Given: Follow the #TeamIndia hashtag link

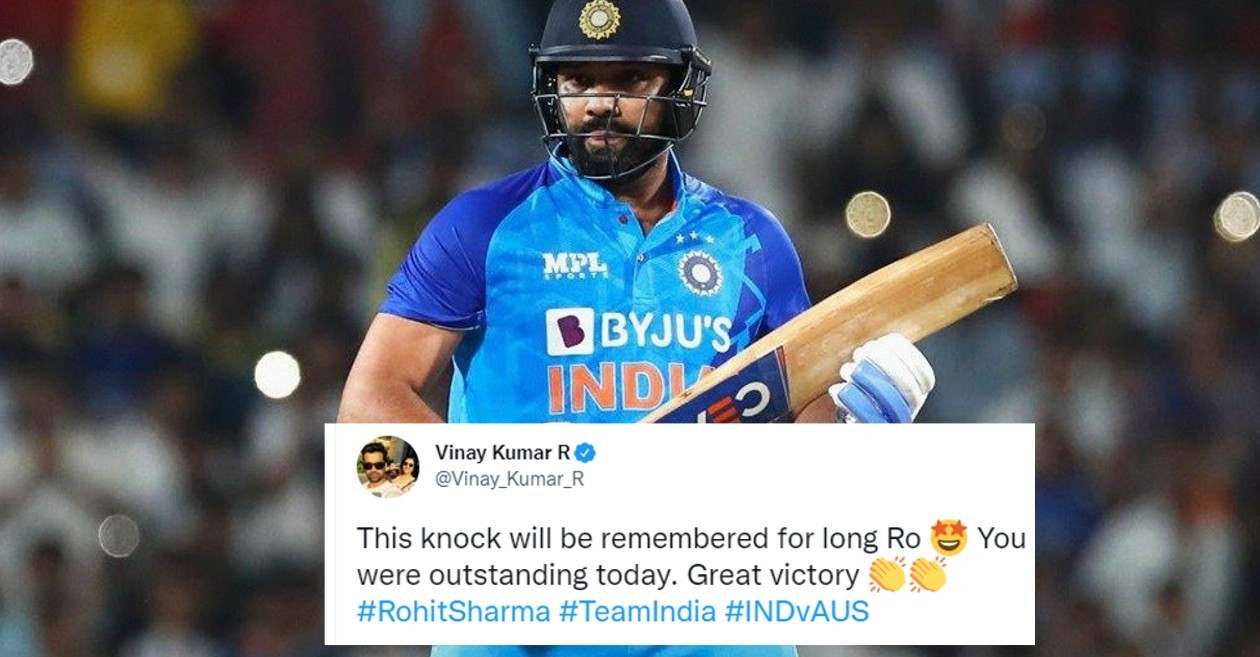Looking at the screenshot, I should [637, 612].
